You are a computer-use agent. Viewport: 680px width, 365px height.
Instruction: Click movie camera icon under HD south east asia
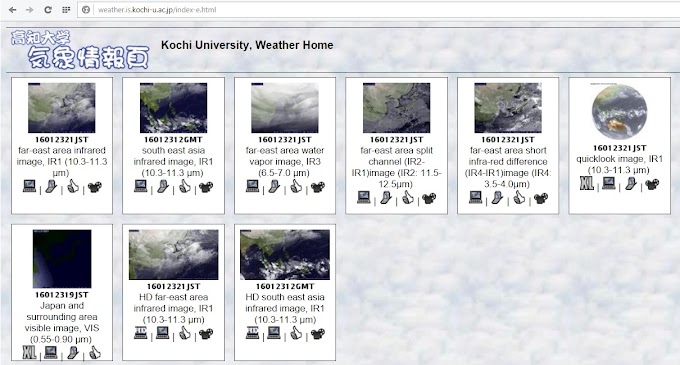[x=318, y=334]
